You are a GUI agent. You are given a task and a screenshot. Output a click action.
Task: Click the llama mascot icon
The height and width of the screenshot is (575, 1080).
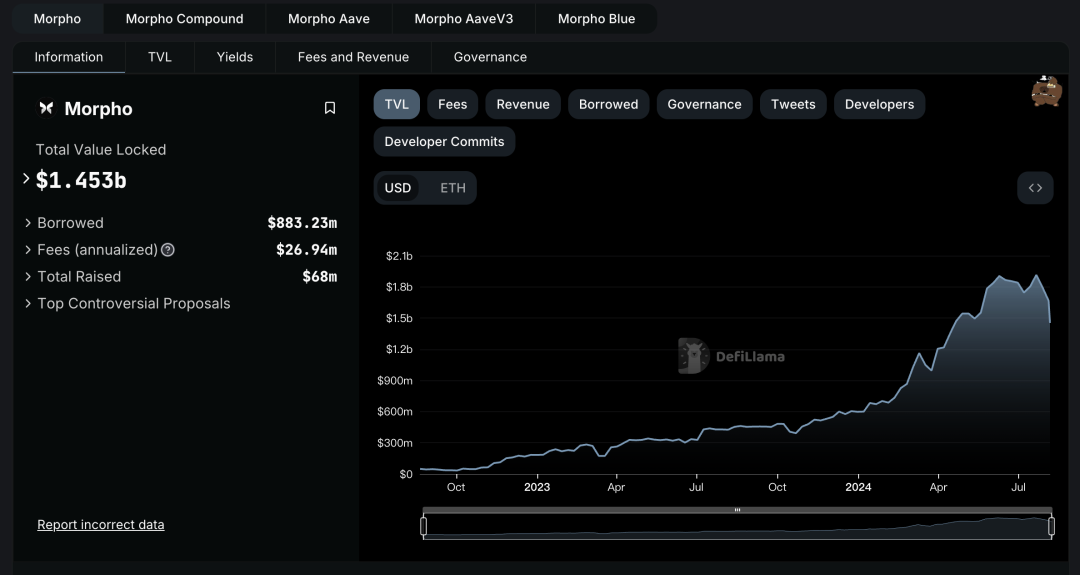tap(1046, 91)
